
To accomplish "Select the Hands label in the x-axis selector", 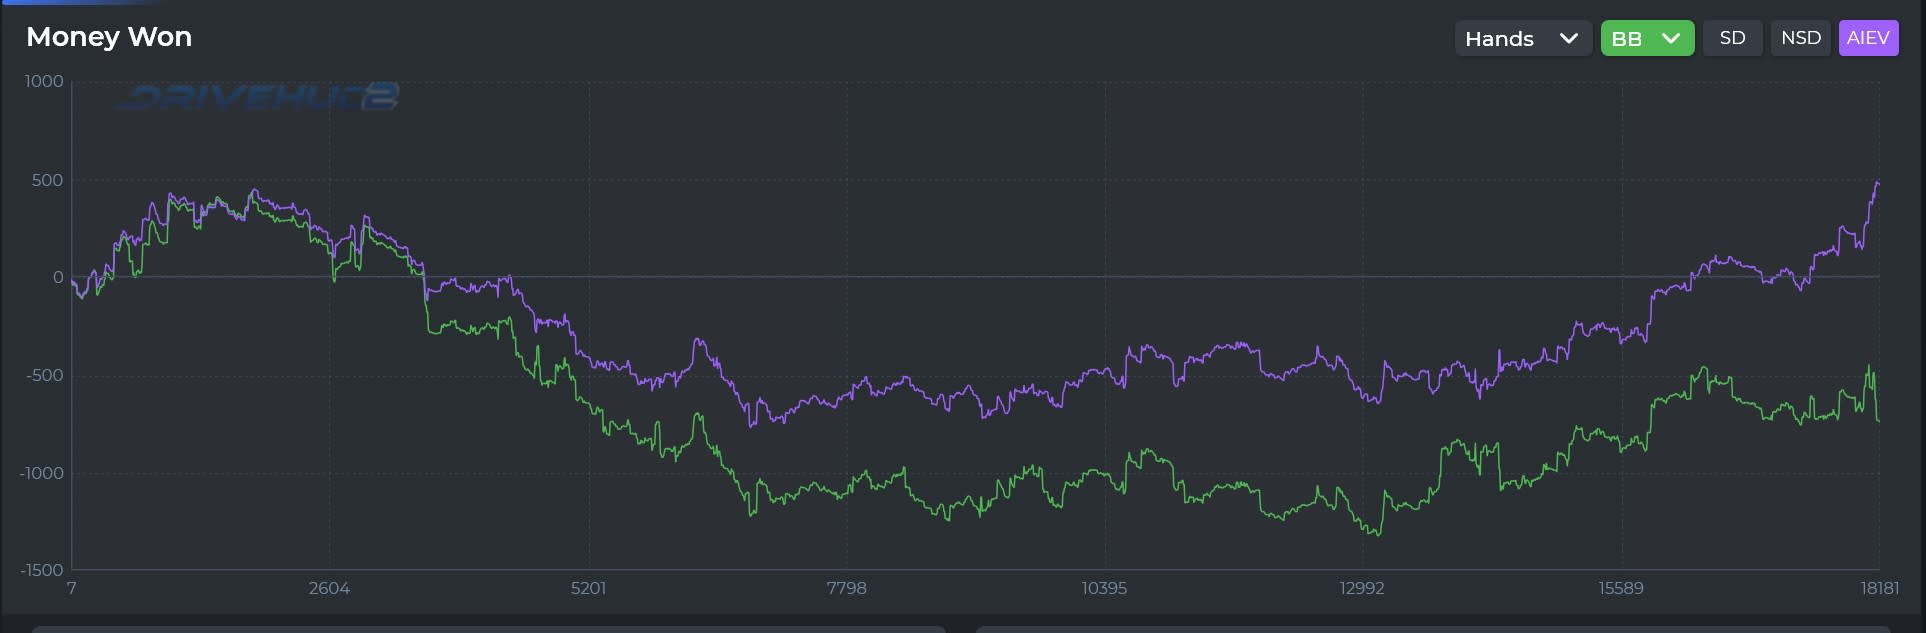I will click(x=1499, y=38).
